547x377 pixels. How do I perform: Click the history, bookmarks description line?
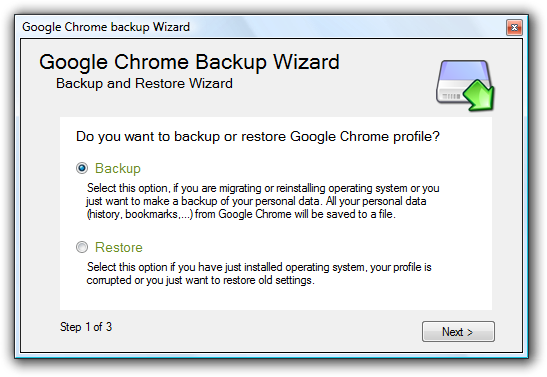241,214
